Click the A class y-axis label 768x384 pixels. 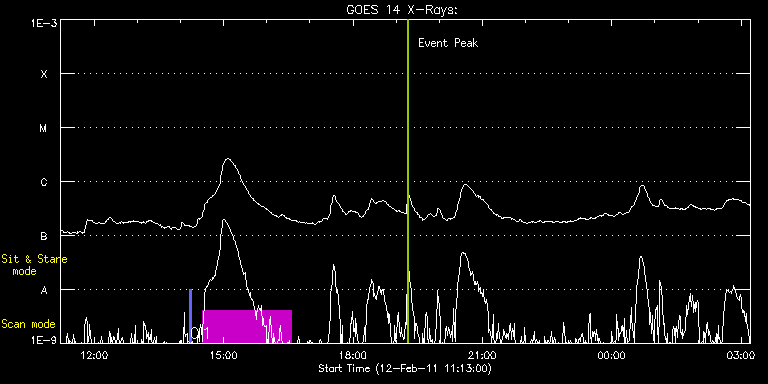coord(44,290)
